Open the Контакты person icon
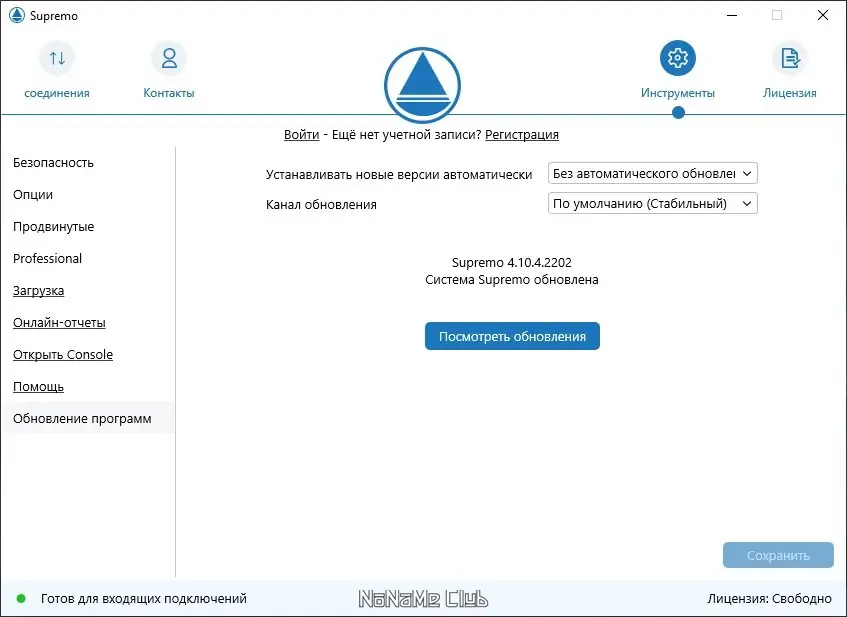The height and width of the screenshot is (617, 847). (x=169, y=58)
